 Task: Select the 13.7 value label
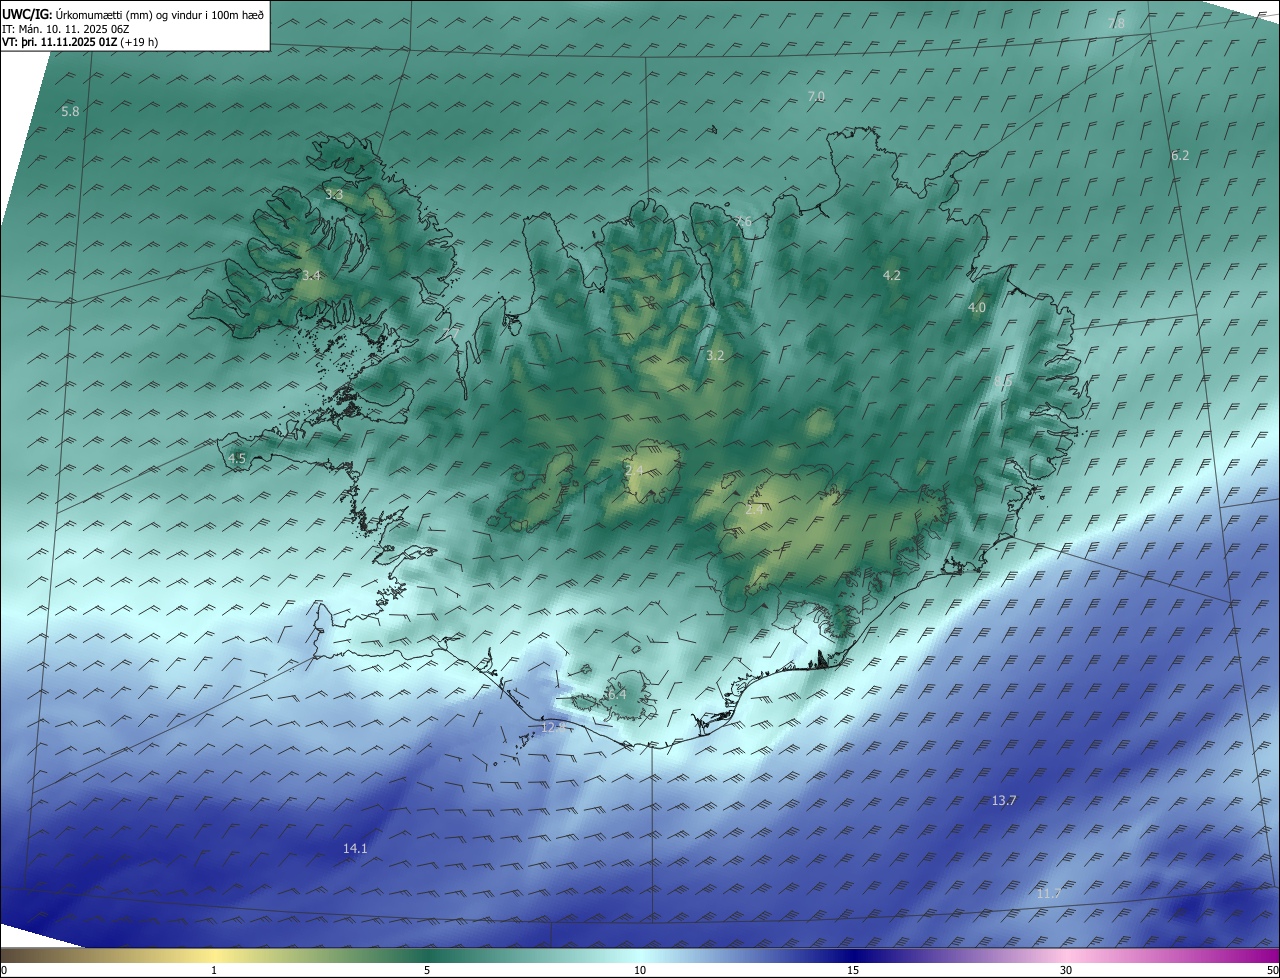pos(1004,801)
